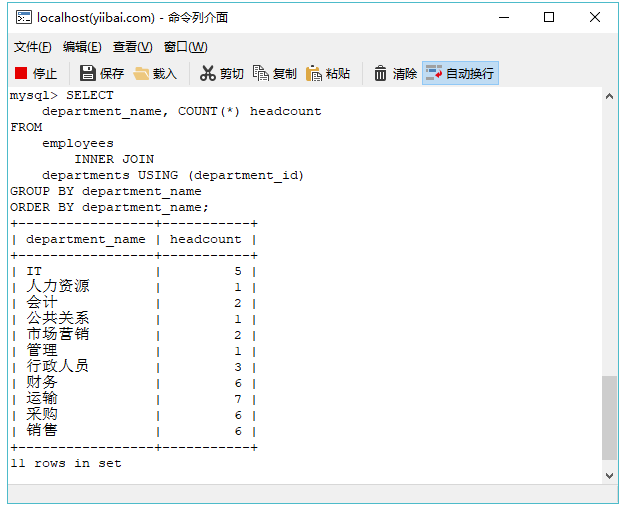626x509 pixels.
Task: Click the scroll down arrow
Action: [x=609, y=476]
